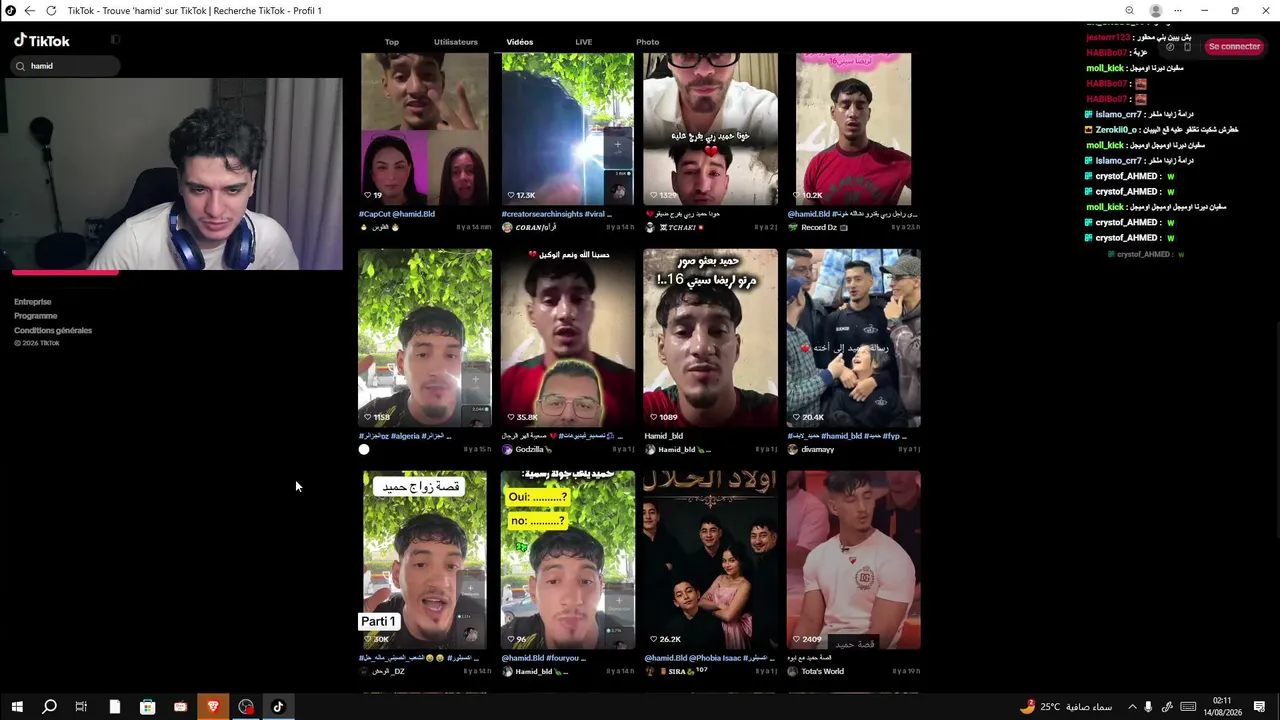Open the Programme footer link
This screenshot has width=1280, height=720.
[x=36, y=316]
